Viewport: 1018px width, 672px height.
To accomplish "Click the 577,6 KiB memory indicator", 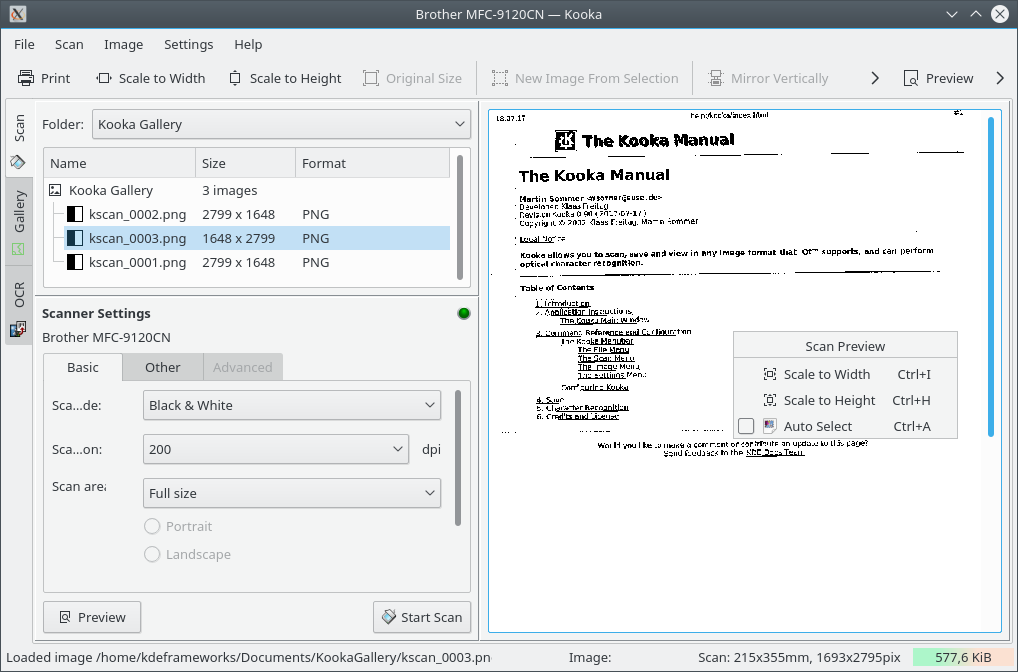I will (x=963, y=657).
